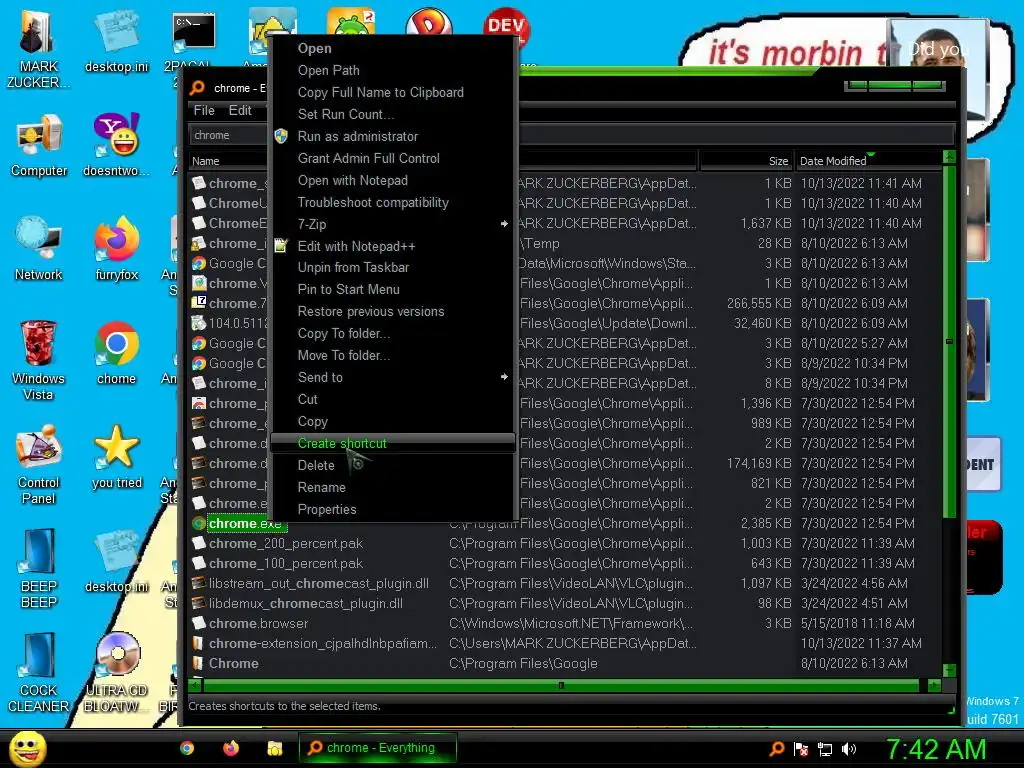1024x768 pixels.
Task: Sort results by Size column header
Action: [x=746, y=161]
